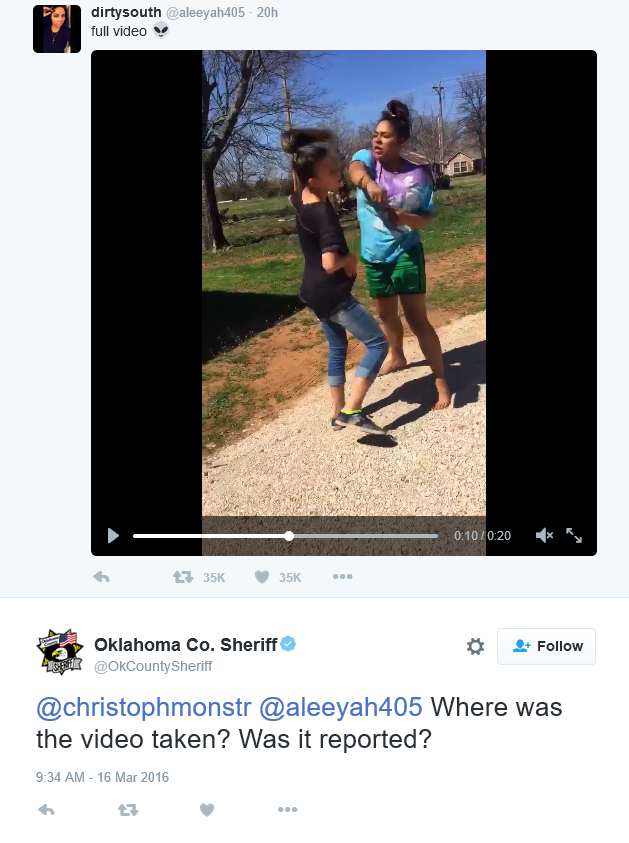Open more options on the sheriff's tweet
The image size is (629, 843).
(x=288, y=810)
